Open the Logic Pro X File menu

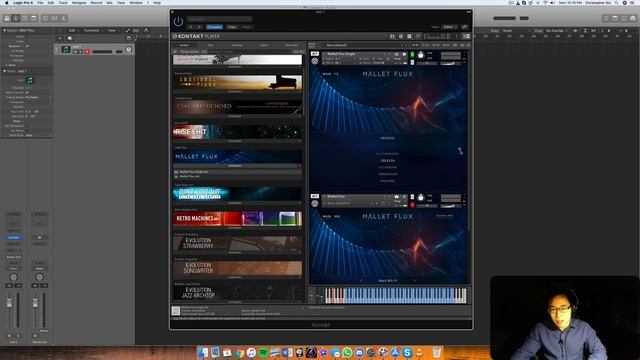coord(40,2)
